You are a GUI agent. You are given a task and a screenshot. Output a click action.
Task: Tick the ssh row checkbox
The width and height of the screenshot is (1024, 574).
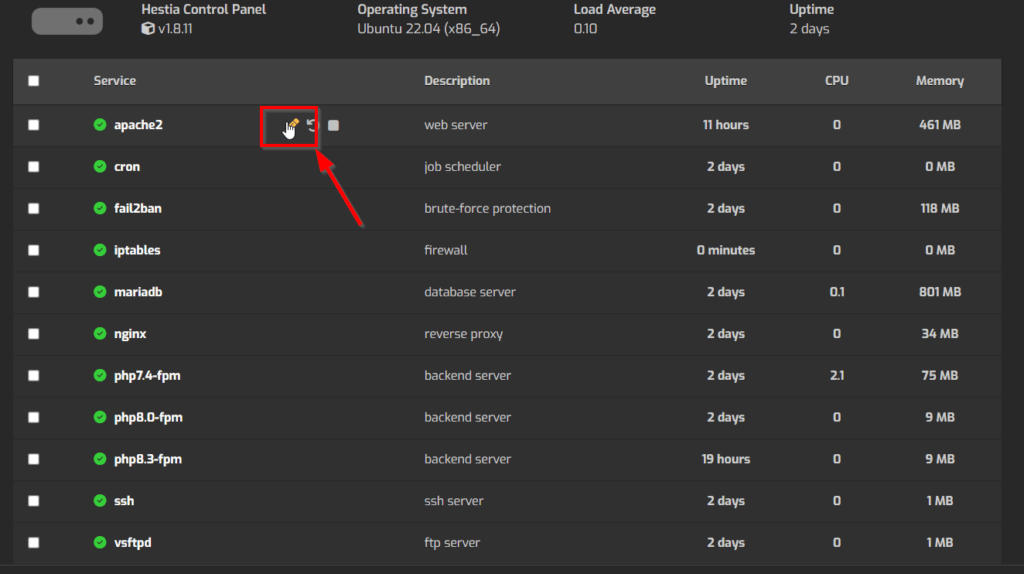[34, 501]
